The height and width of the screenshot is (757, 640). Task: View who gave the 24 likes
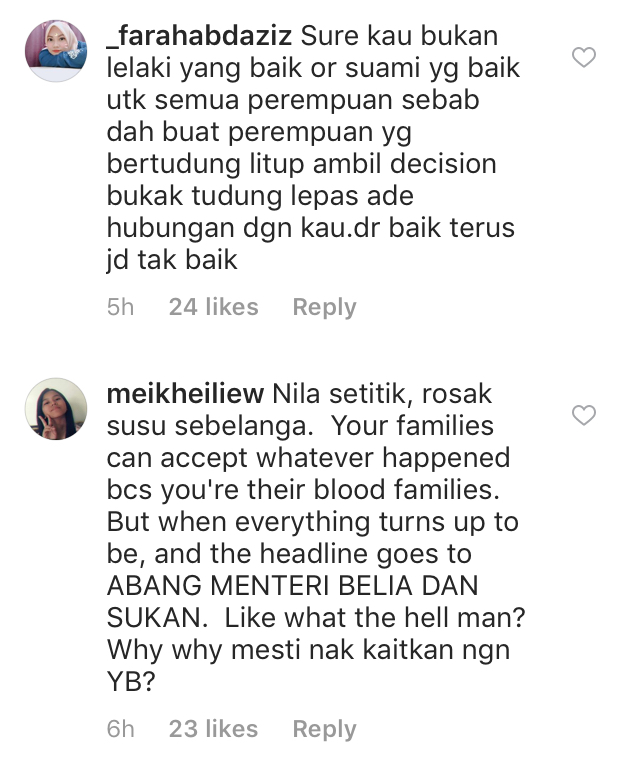point(213,307)
